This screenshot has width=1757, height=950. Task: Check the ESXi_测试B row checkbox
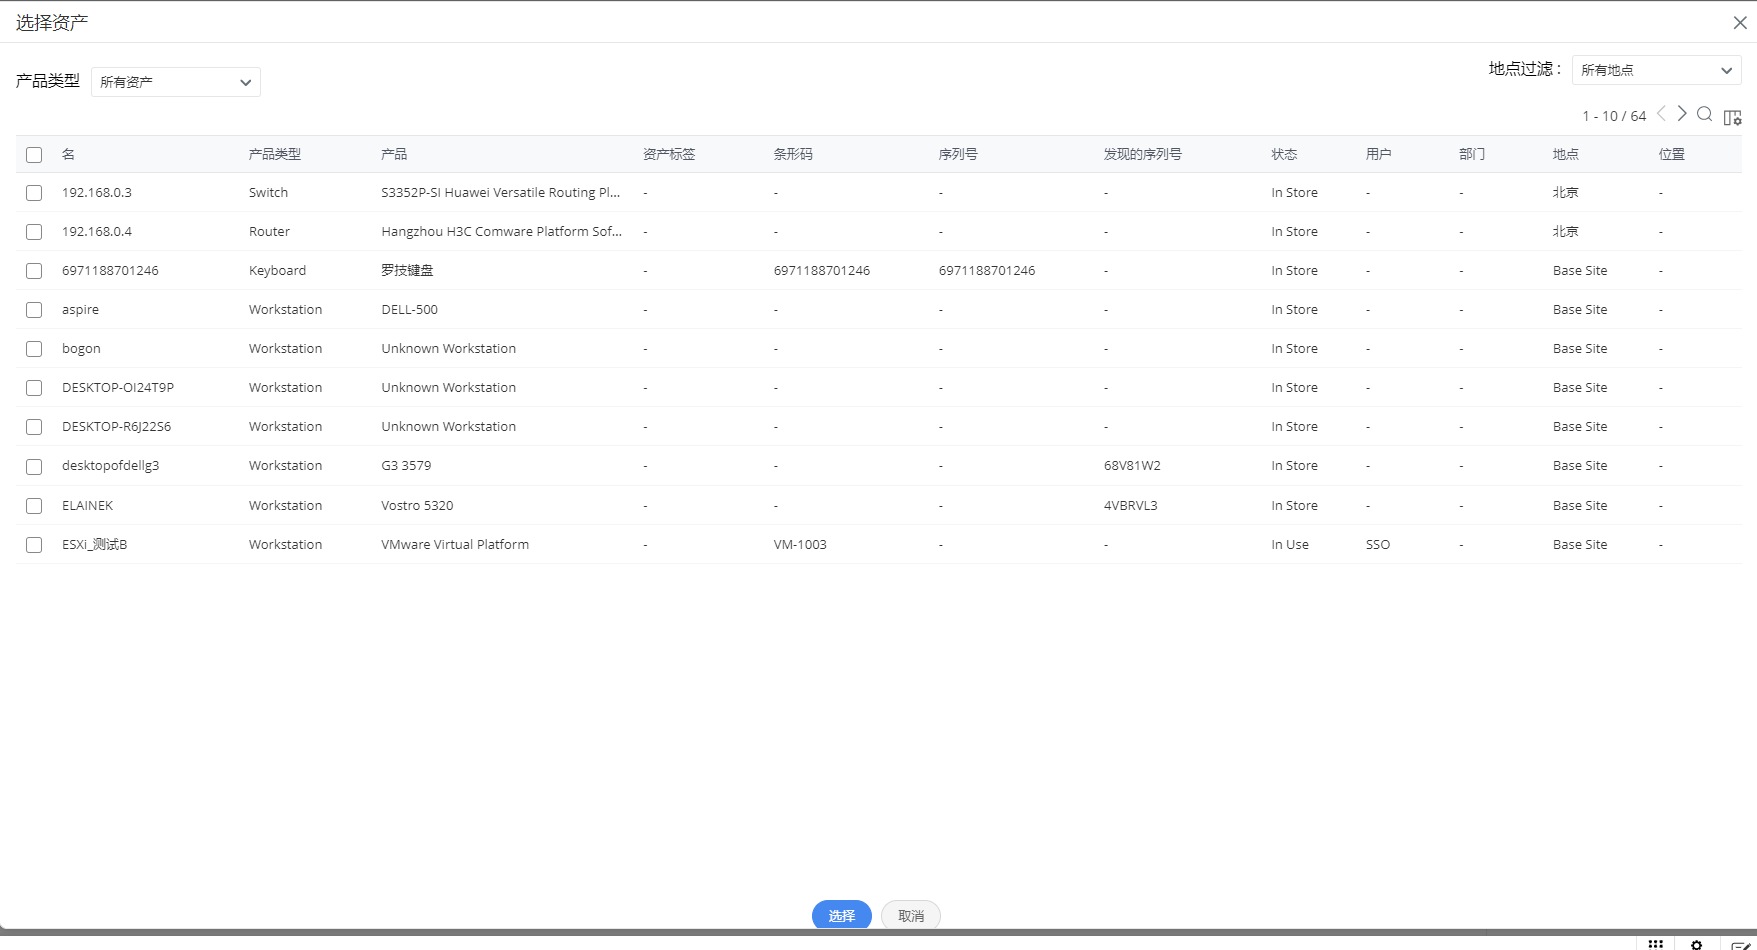(x=34, y=545)
